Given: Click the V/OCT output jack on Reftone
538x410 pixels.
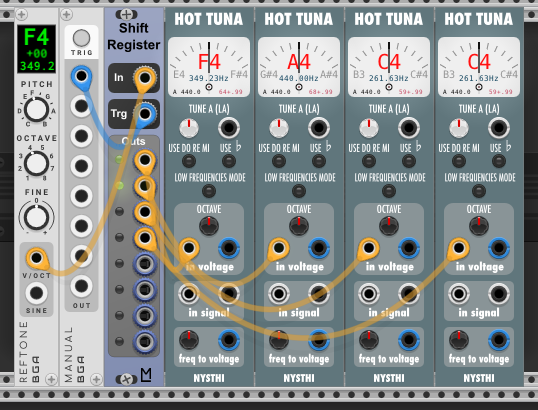Looking at the screenshot, I should click(36, 258).
